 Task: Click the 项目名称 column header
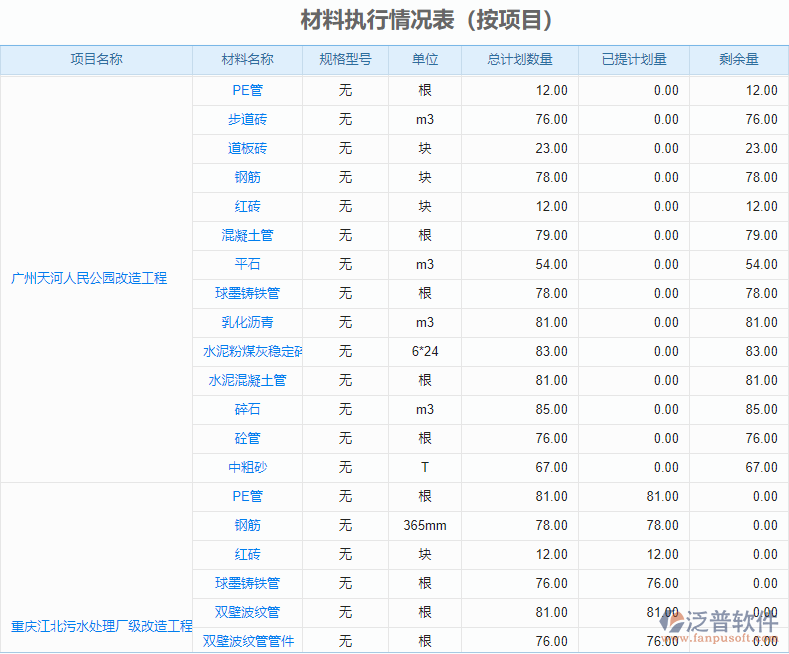pos(96,59)
